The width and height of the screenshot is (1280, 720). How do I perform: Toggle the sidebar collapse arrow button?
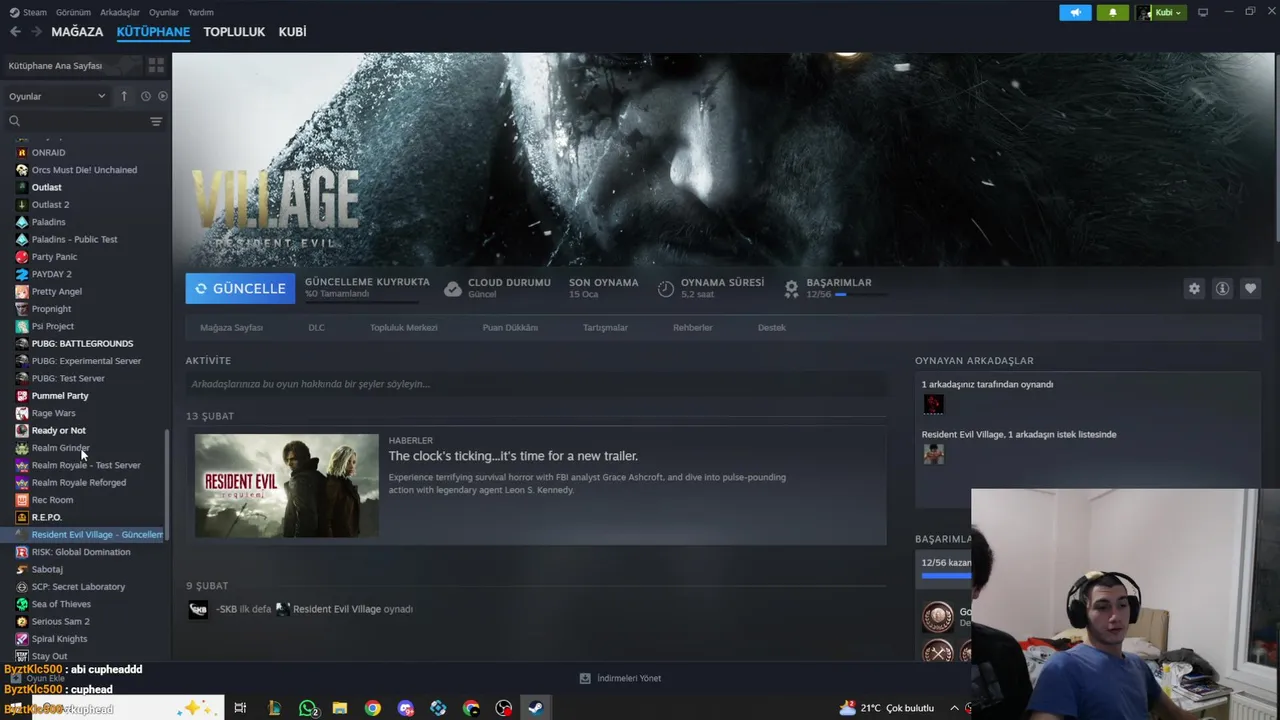point(124,96)
